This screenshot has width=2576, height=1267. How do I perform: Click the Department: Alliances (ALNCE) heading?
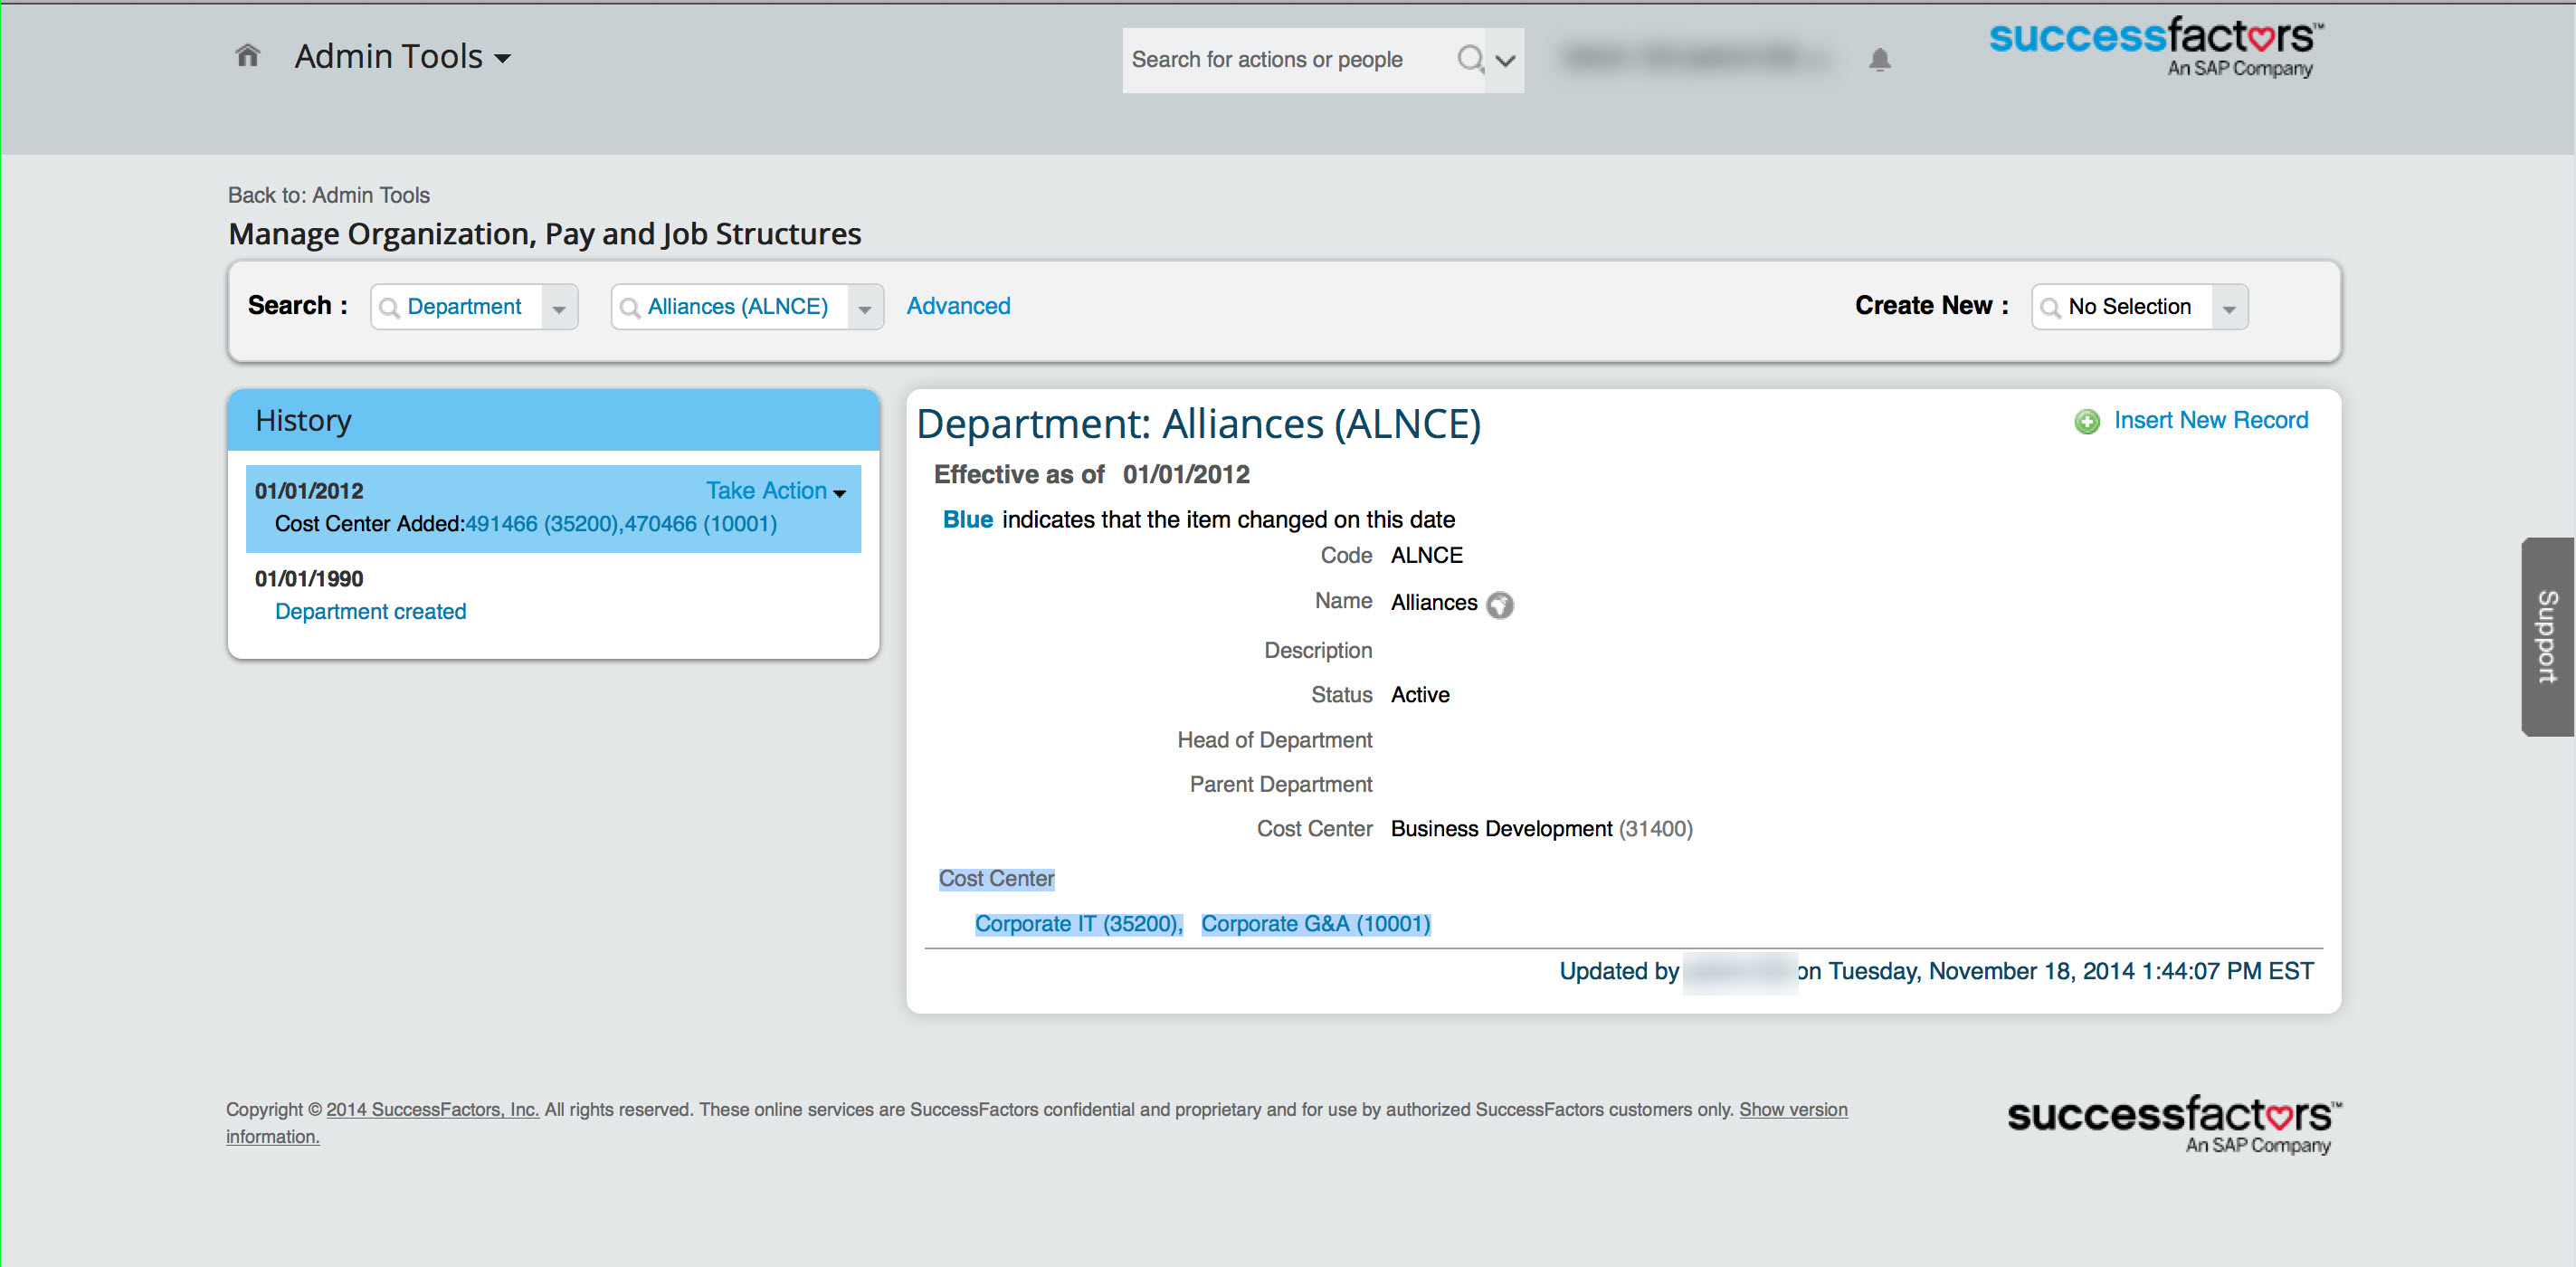(x=1198, y=424)
